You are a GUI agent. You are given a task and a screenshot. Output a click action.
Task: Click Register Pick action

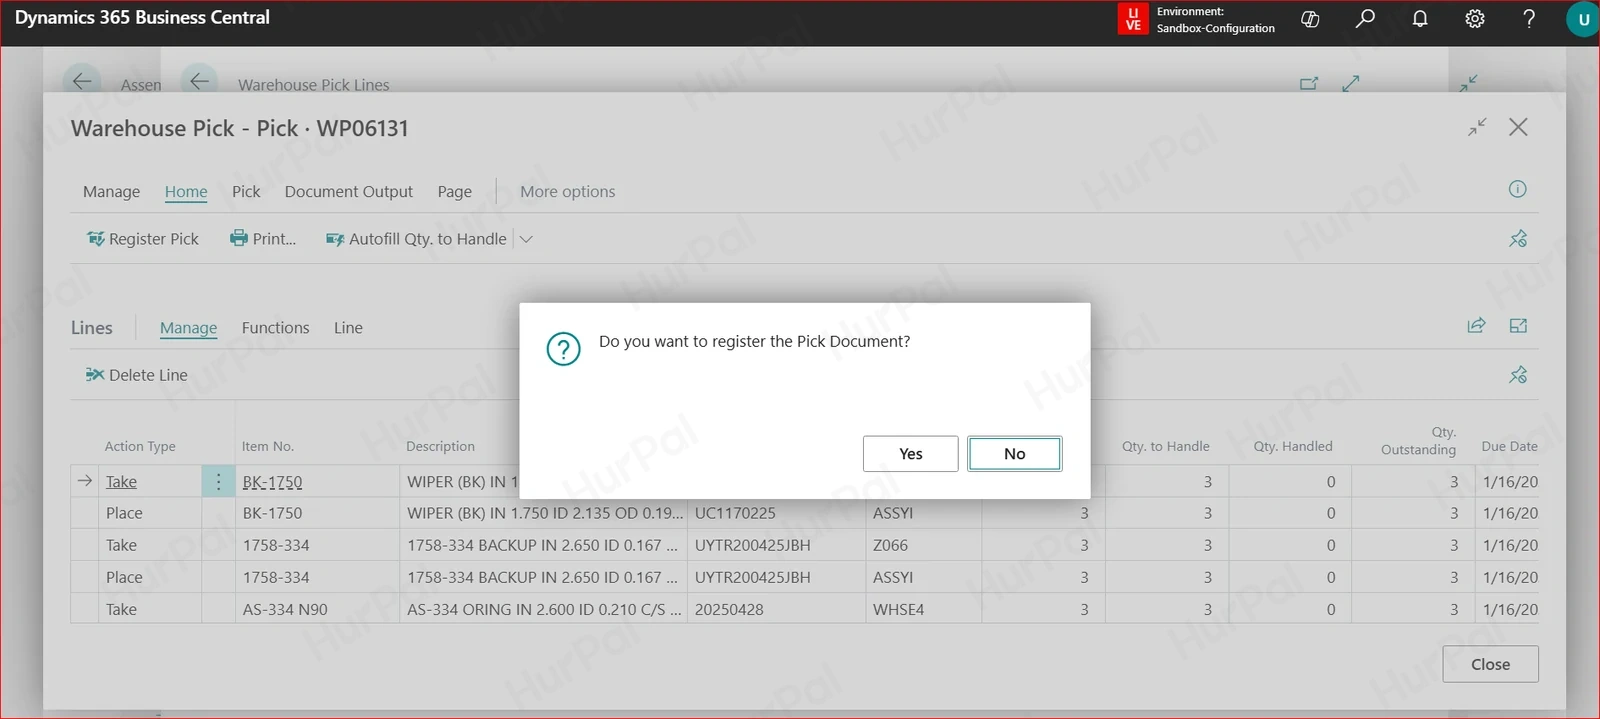(x=142, y=239)
